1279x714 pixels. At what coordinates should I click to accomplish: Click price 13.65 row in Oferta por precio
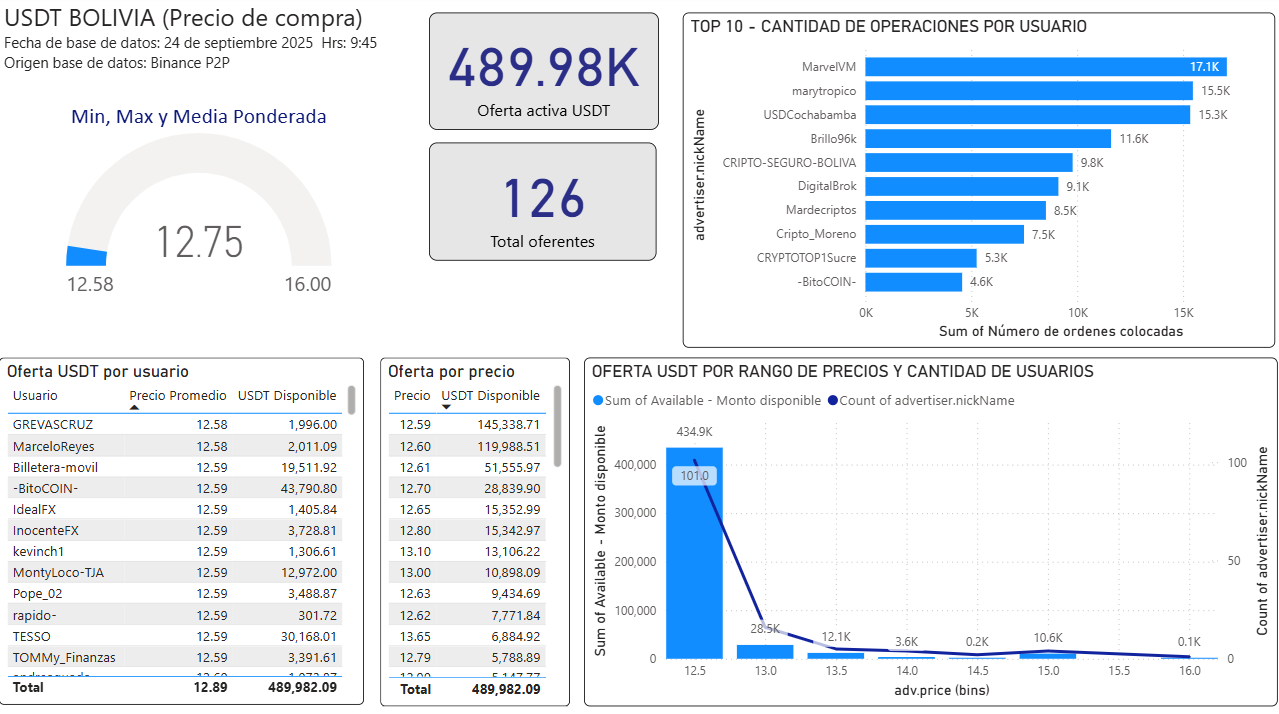467,636
